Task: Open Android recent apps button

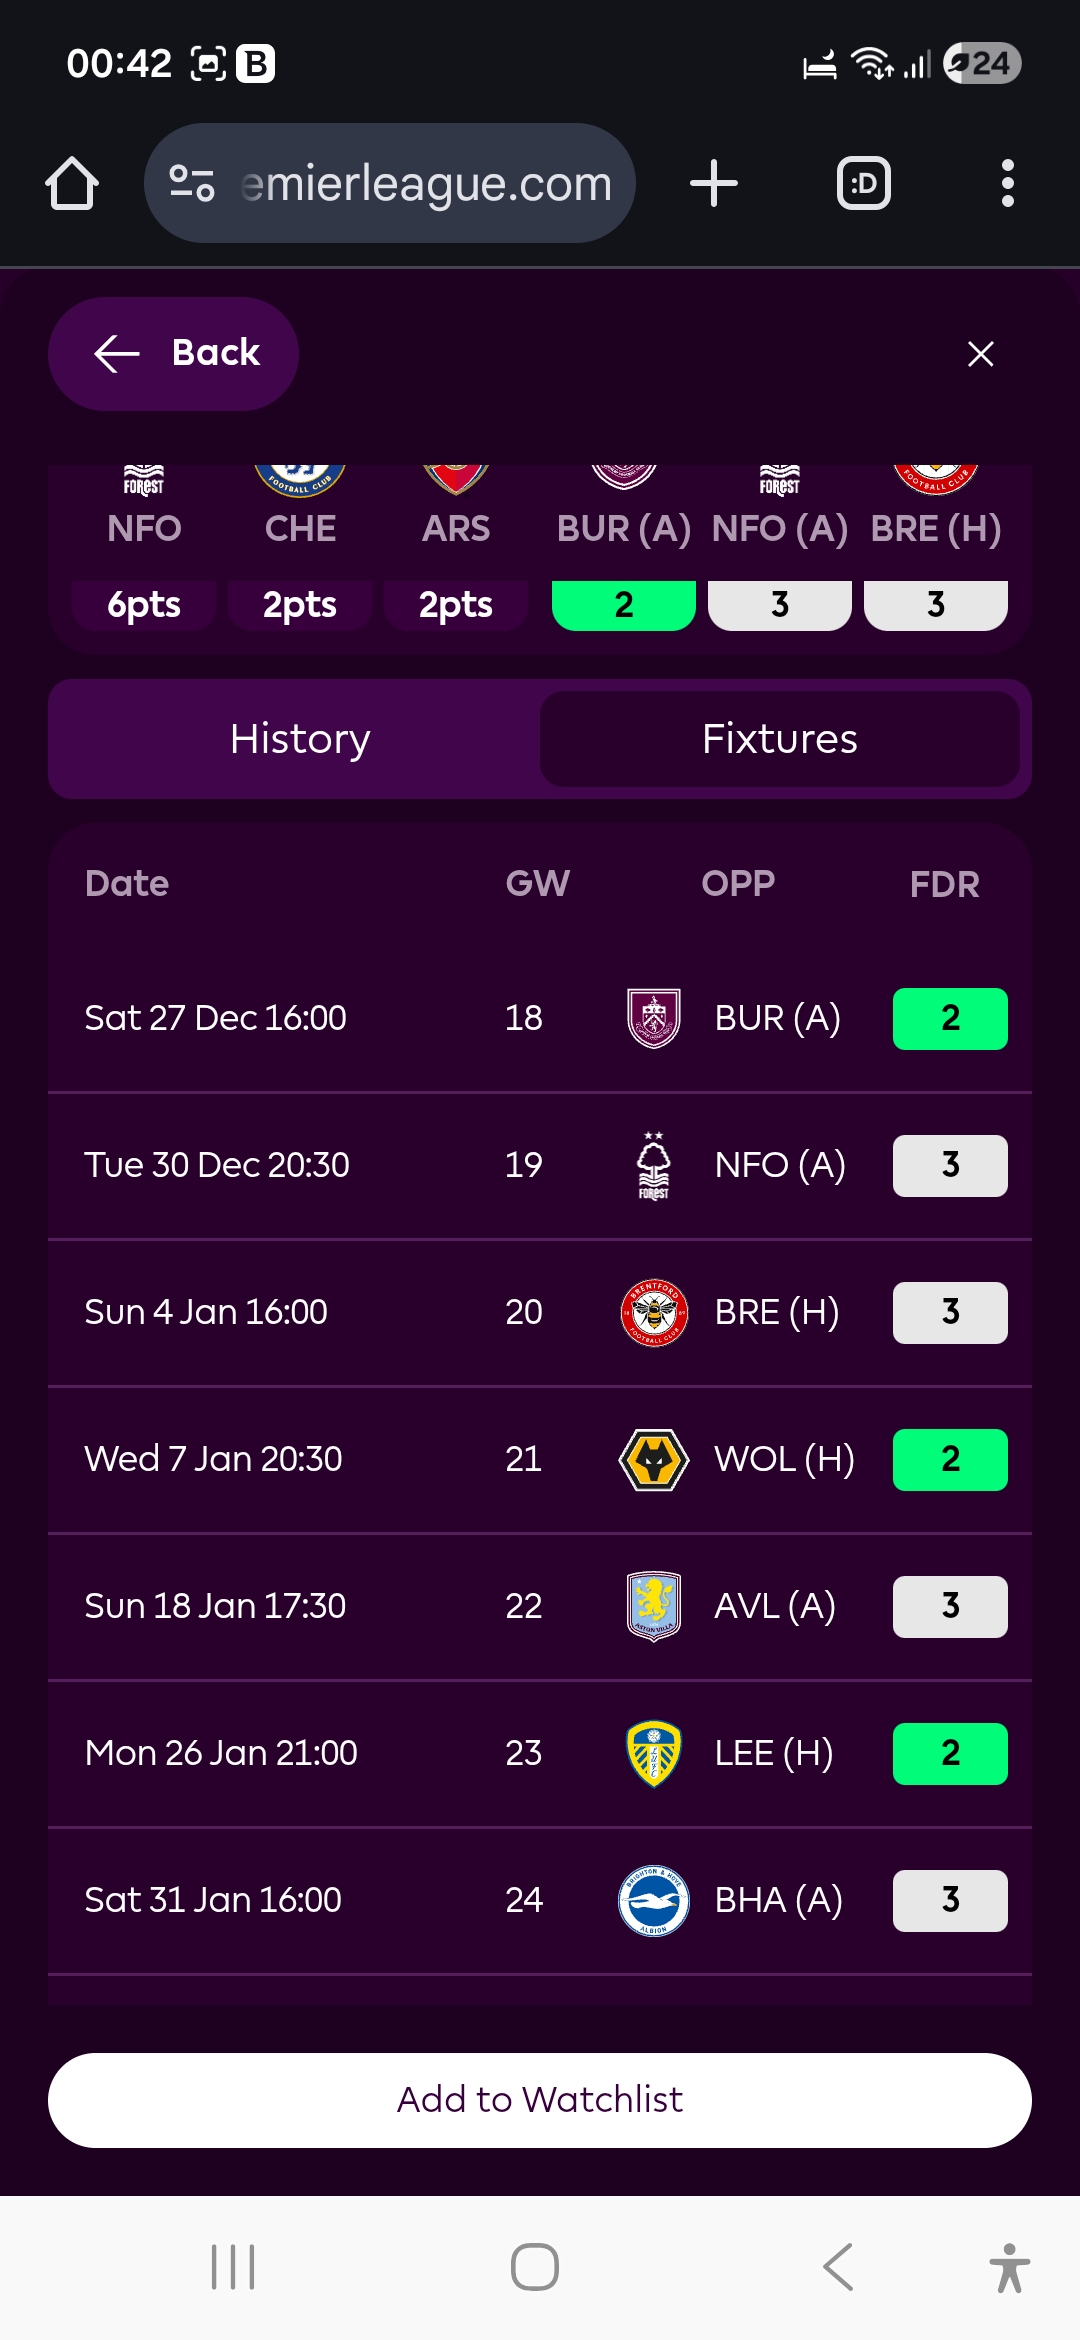Action: (233, 2267)
